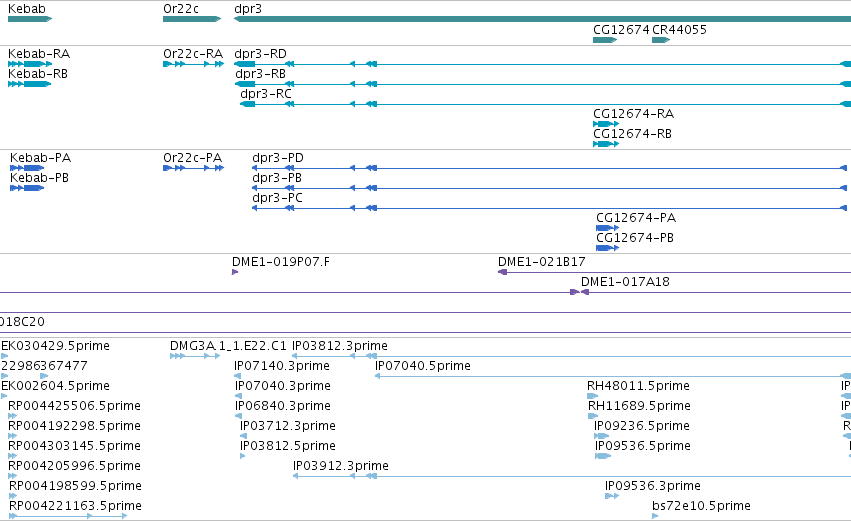Viewport: 851px width, 521px height.
Task: Click the Or22c-PA protein label
Action: [192, 158]
